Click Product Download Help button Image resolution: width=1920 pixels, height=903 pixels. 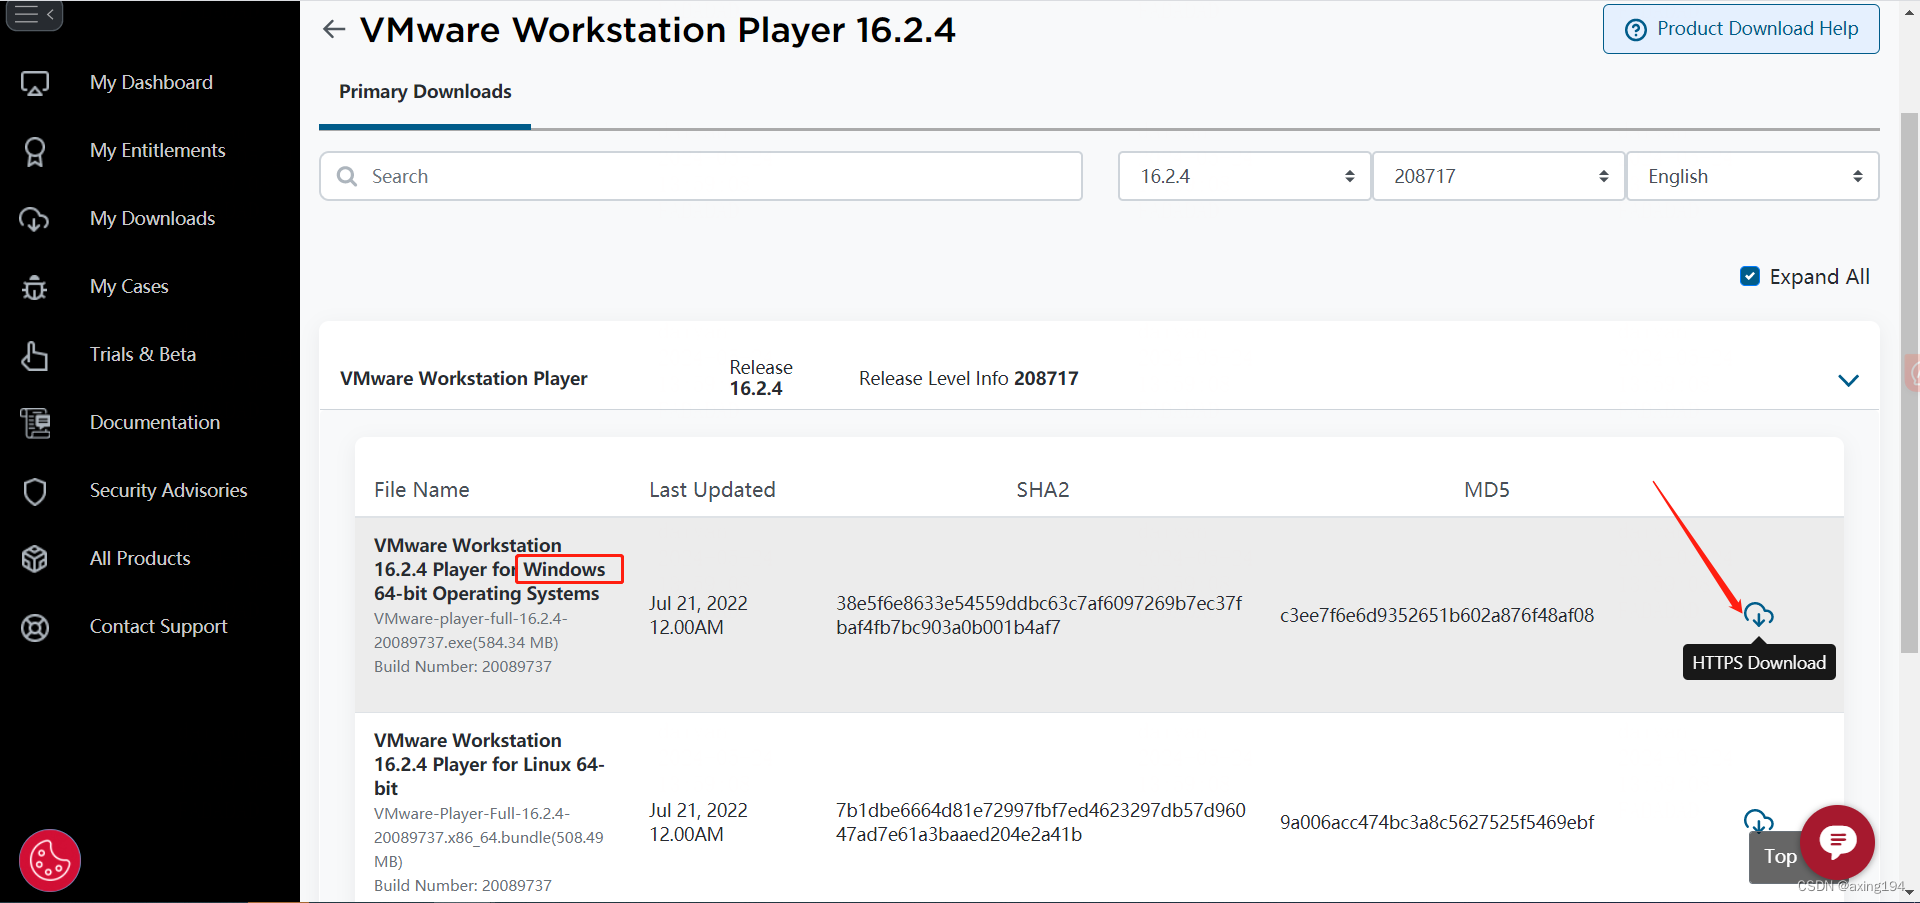[x=1741, y=29]
